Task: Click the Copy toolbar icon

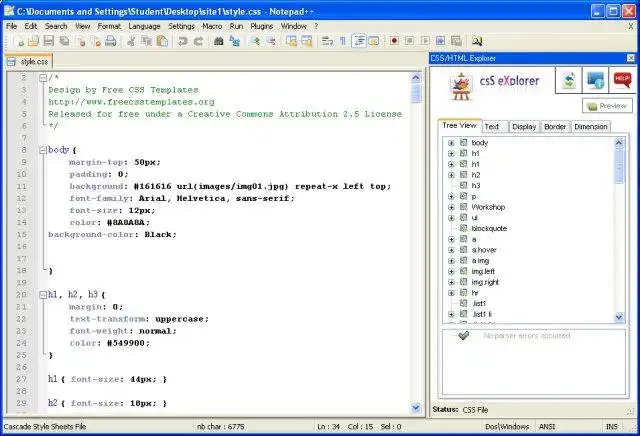Action: click(146, 41)
